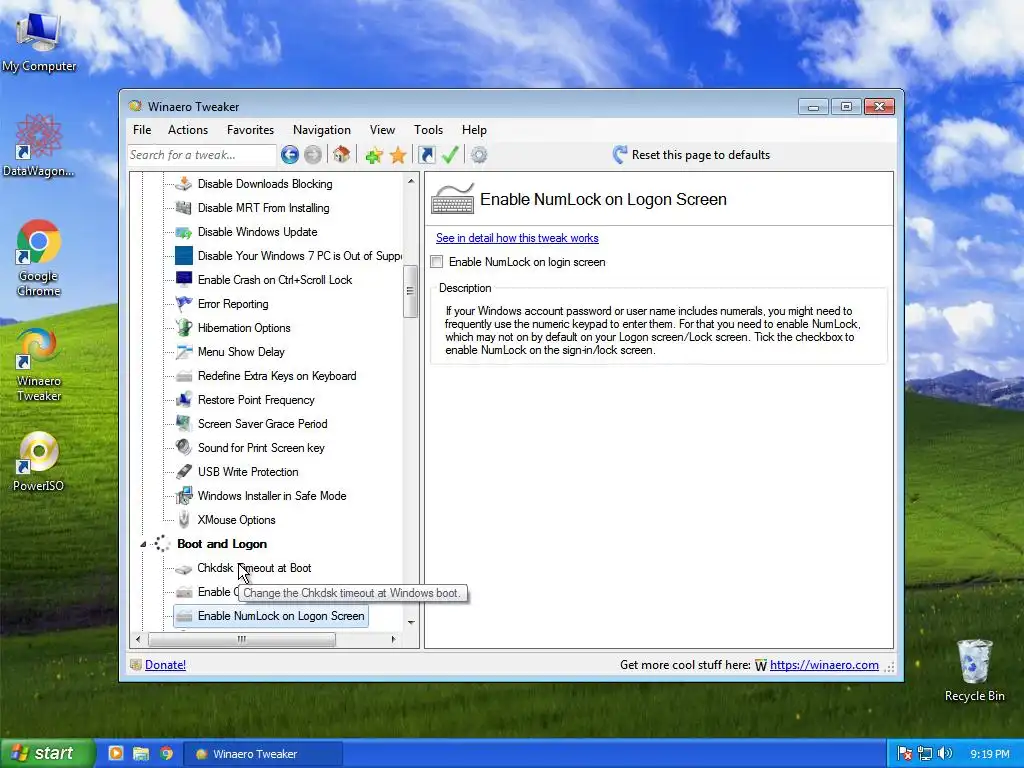Select Screen Saver Grace Period tweak
Image resolution: width=1024 pixels, height=768 pixels.
(263, 424)
